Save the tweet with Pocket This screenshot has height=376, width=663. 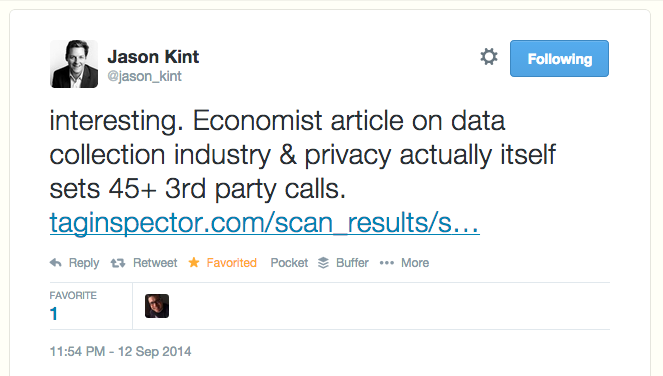coord(289,263)
